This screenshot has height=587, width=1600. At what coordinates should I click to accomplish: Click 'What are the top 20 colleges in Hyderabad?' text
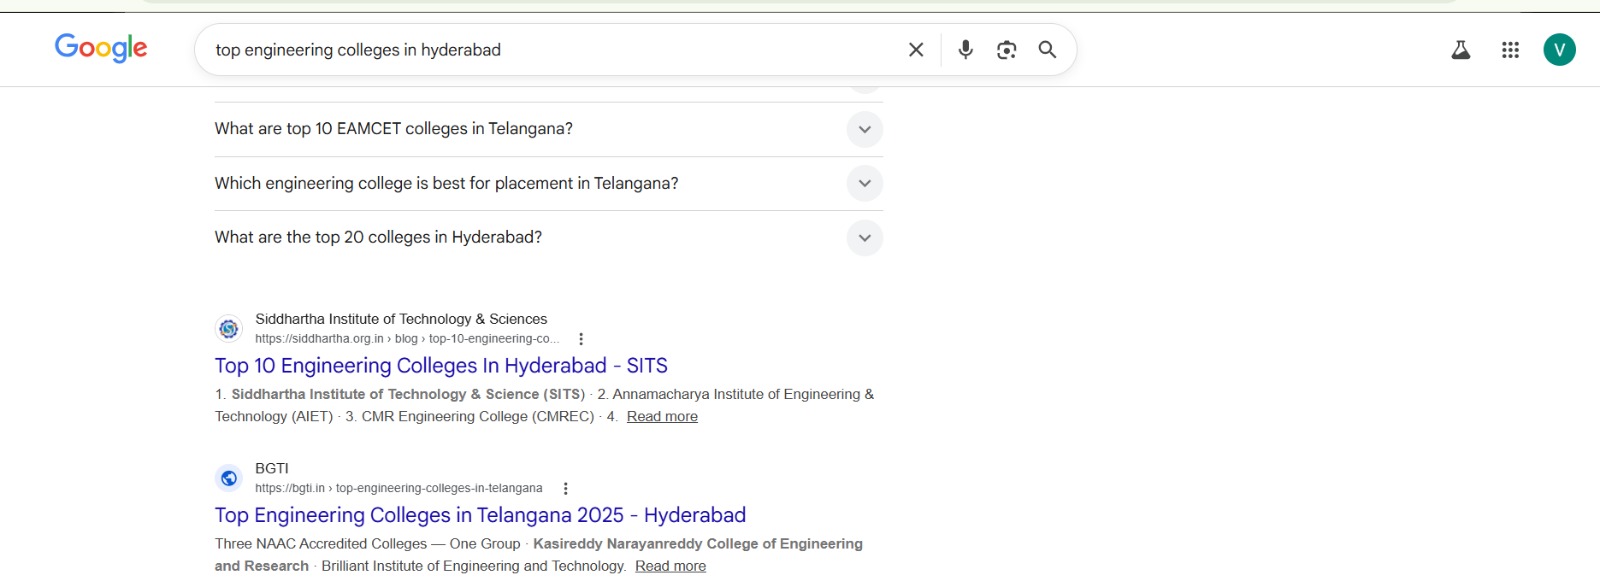(x=378, y=238)
